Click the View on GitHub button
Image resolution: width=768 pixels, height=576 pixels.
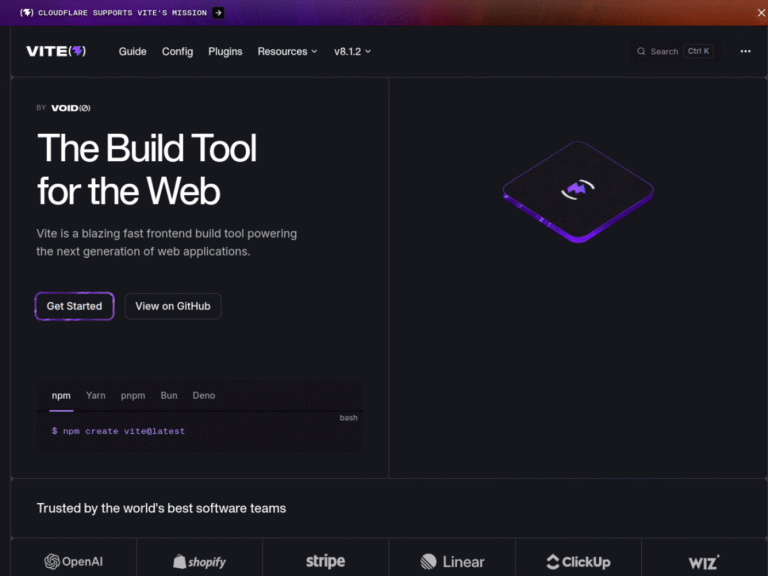(x=173, y=306)
